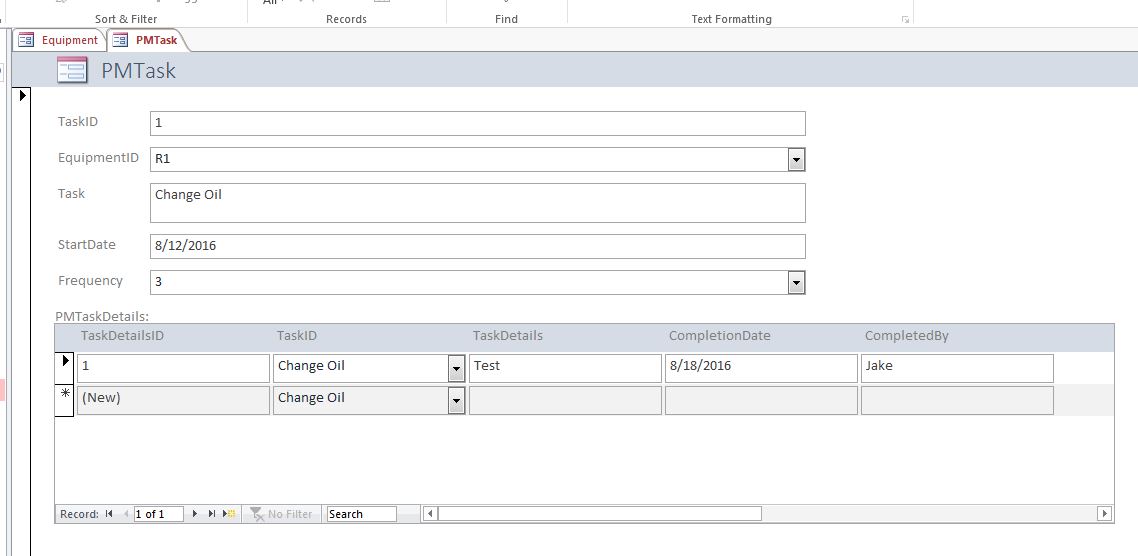Click the main form record selector arrow
Image resolution: width=1138 pixels, height=556 pixels.
[22, 95]
